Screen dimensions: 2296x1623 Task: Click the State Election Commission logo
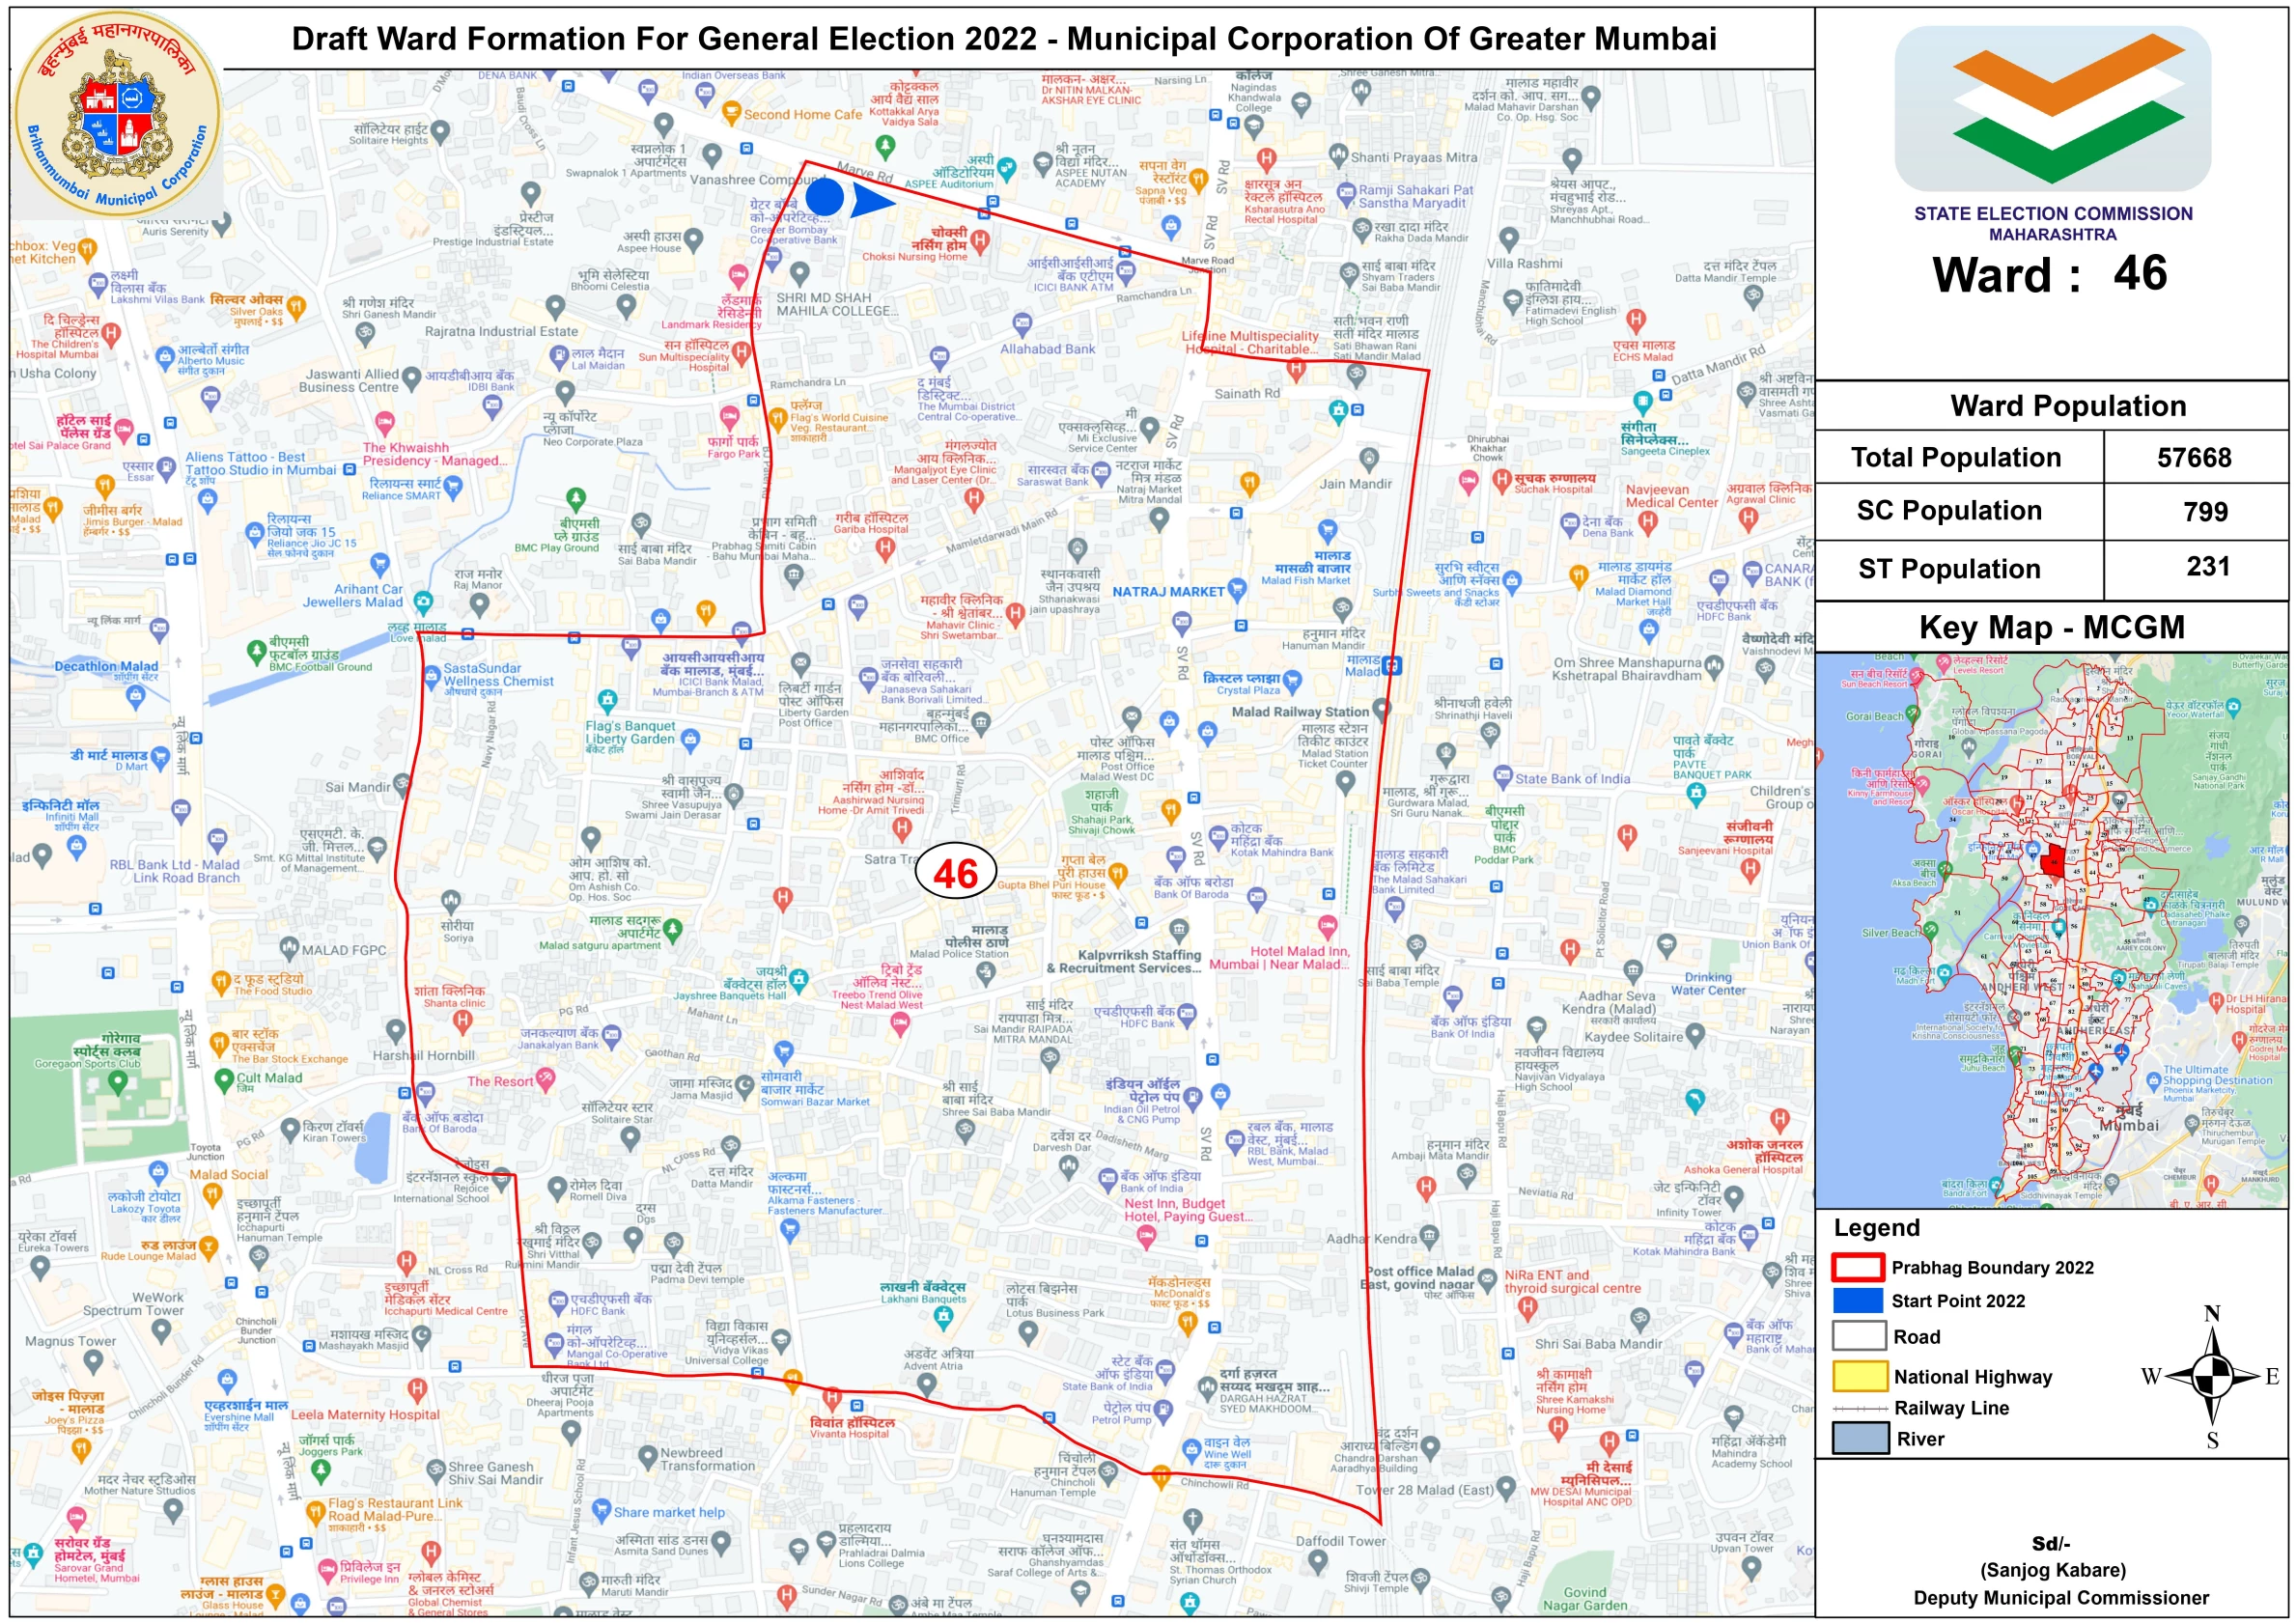tap(2052, 108)
